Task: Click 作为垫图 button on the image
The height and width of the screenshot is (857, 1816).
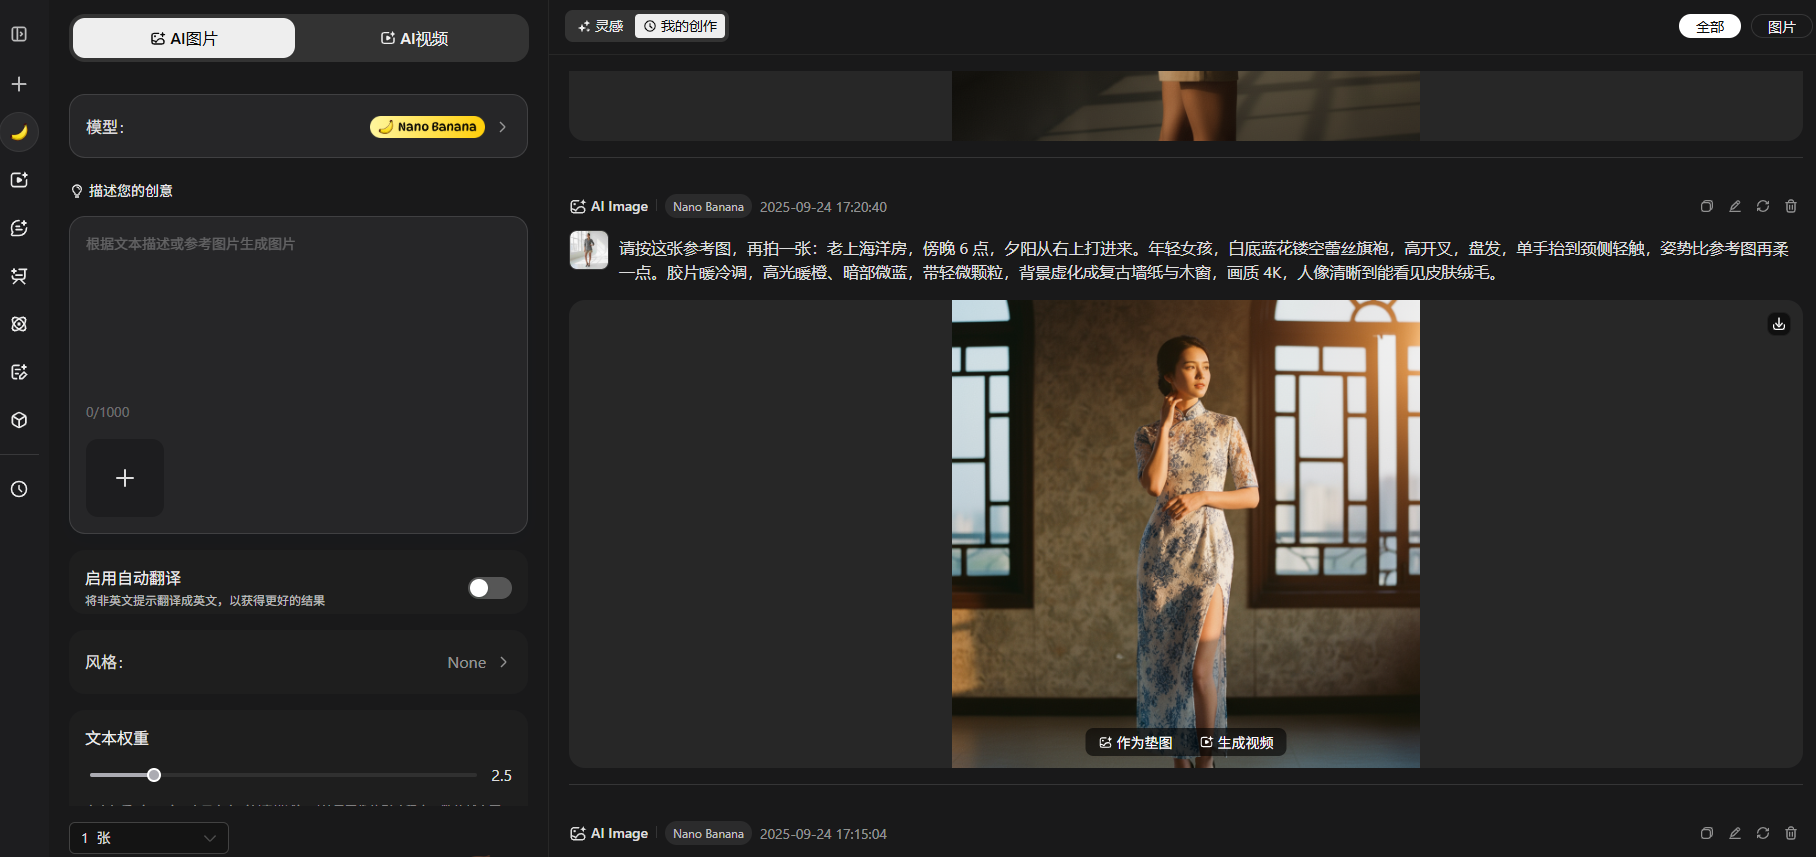Action: click(x=1136, y=742)
